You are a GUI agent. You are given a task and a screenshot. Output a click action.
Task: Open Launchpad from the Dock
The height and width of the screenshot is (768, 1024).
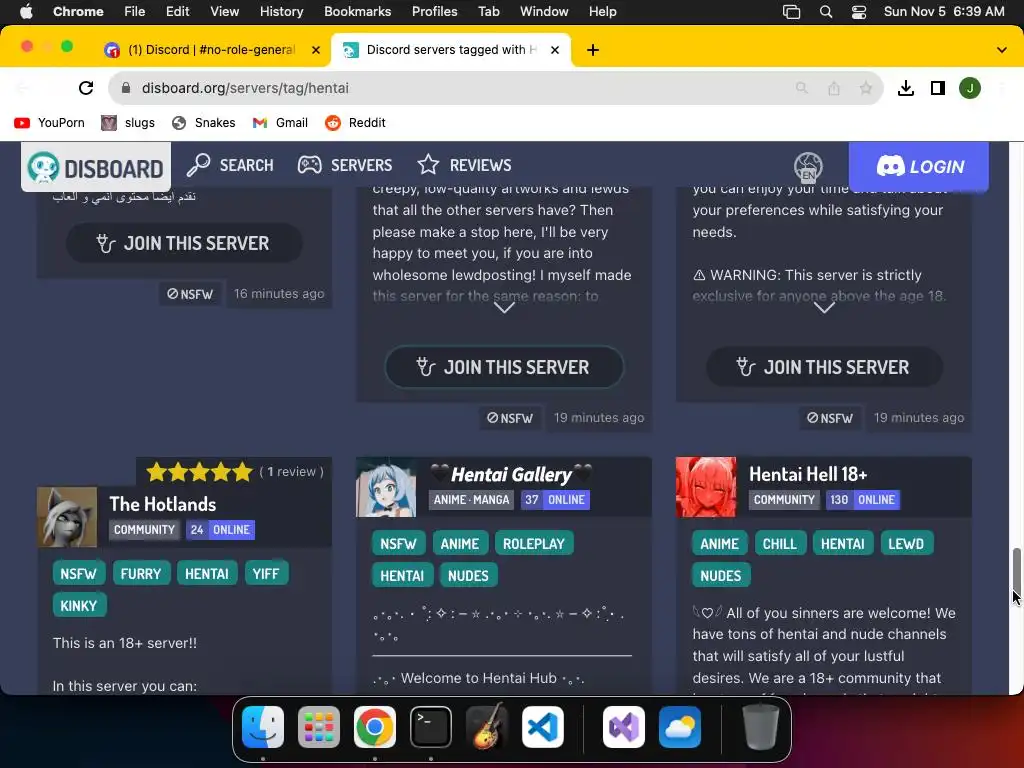click(x=319, y=727)
